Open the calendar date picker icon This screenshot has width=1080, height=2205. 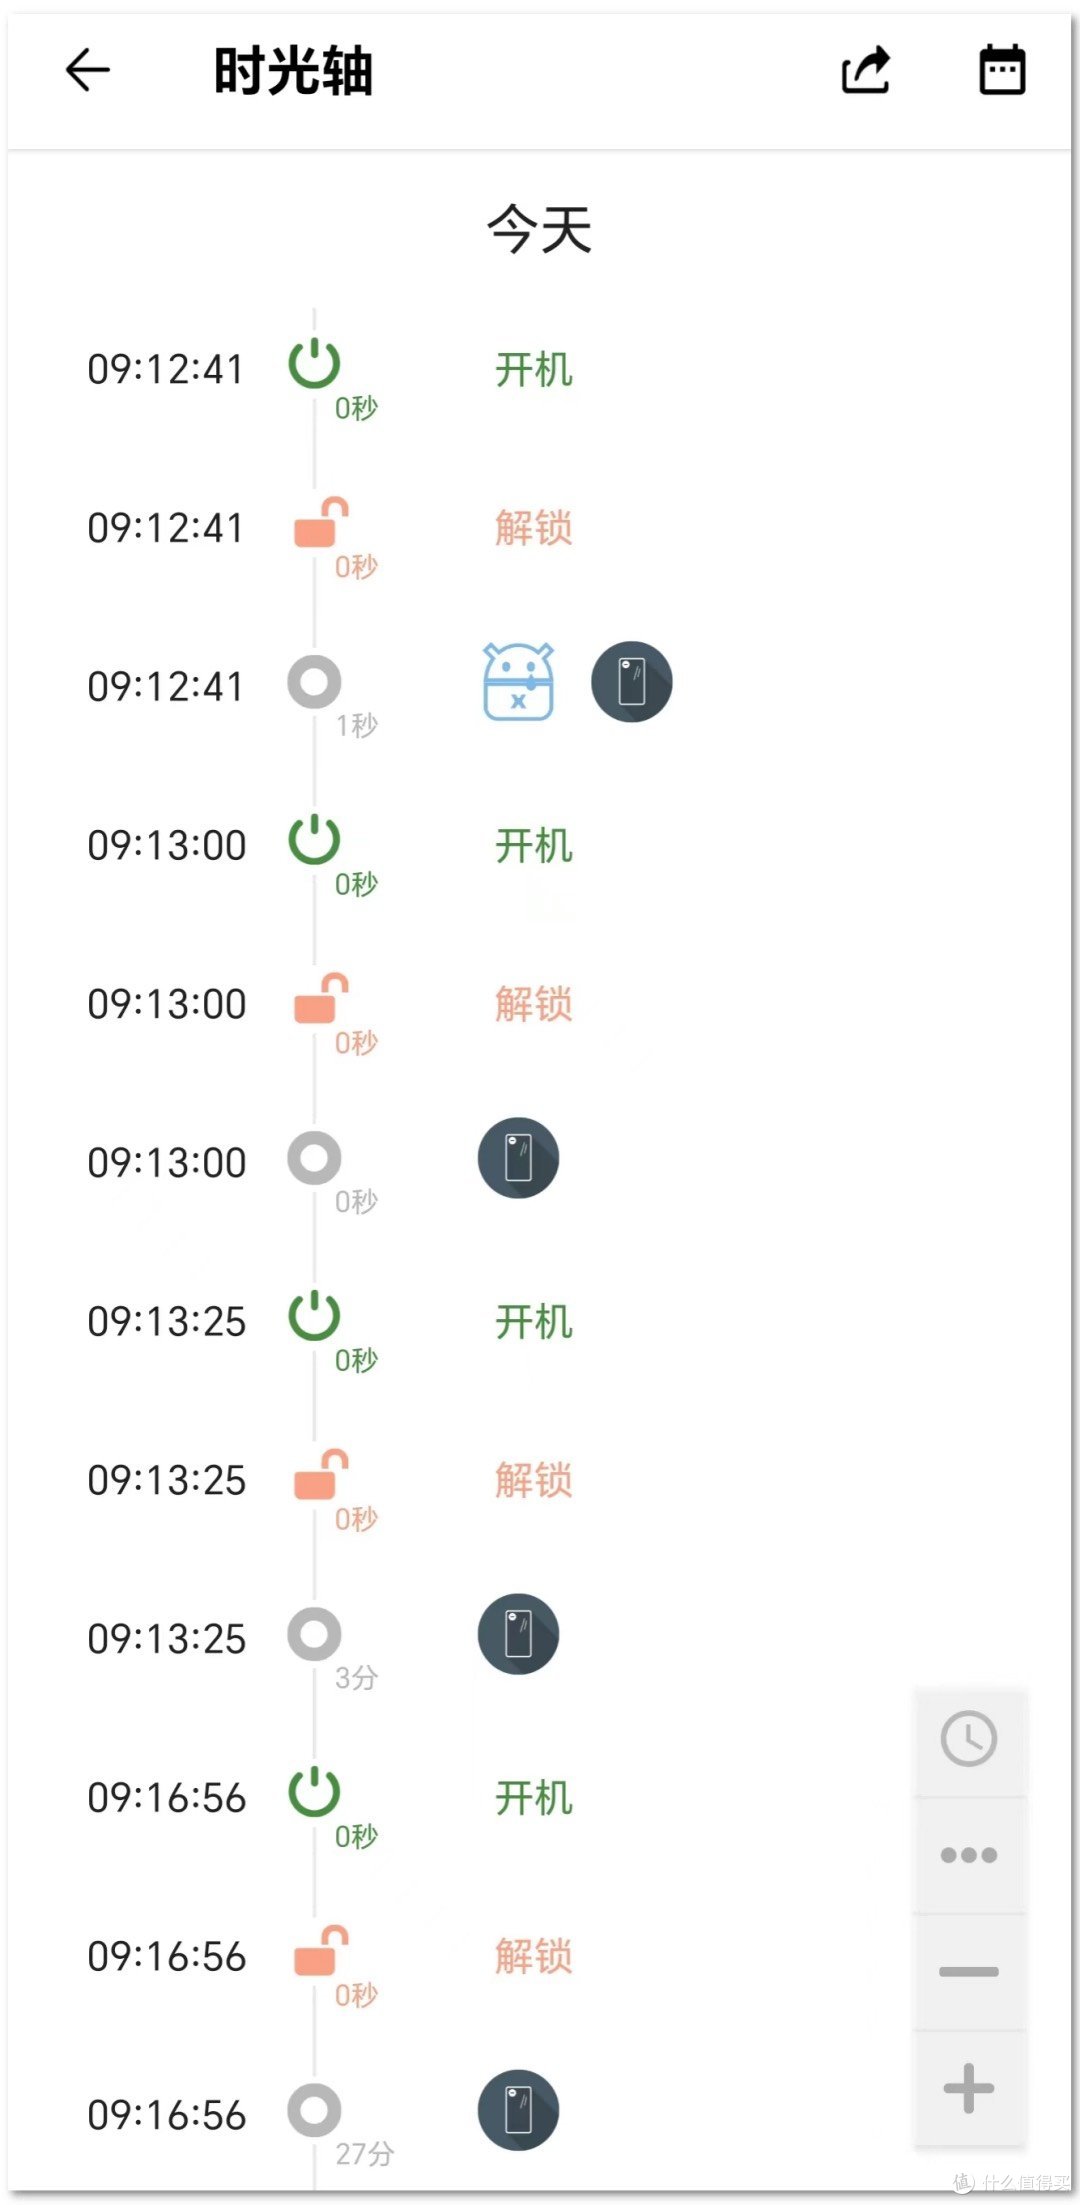[x=1001, y=71]
